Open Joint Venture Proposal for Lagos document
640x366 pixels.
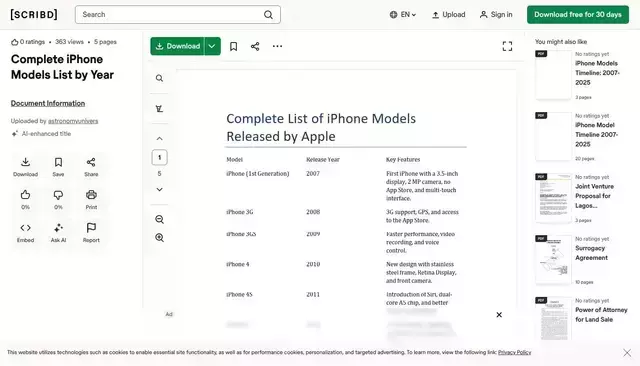click(594, 196)
